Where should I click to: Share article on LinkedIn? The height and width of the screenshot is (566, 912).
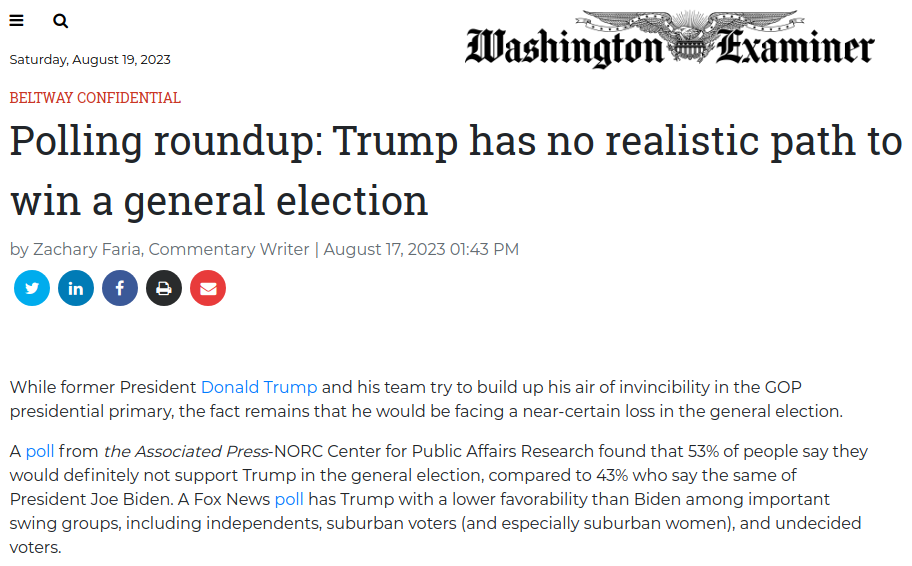76,288
